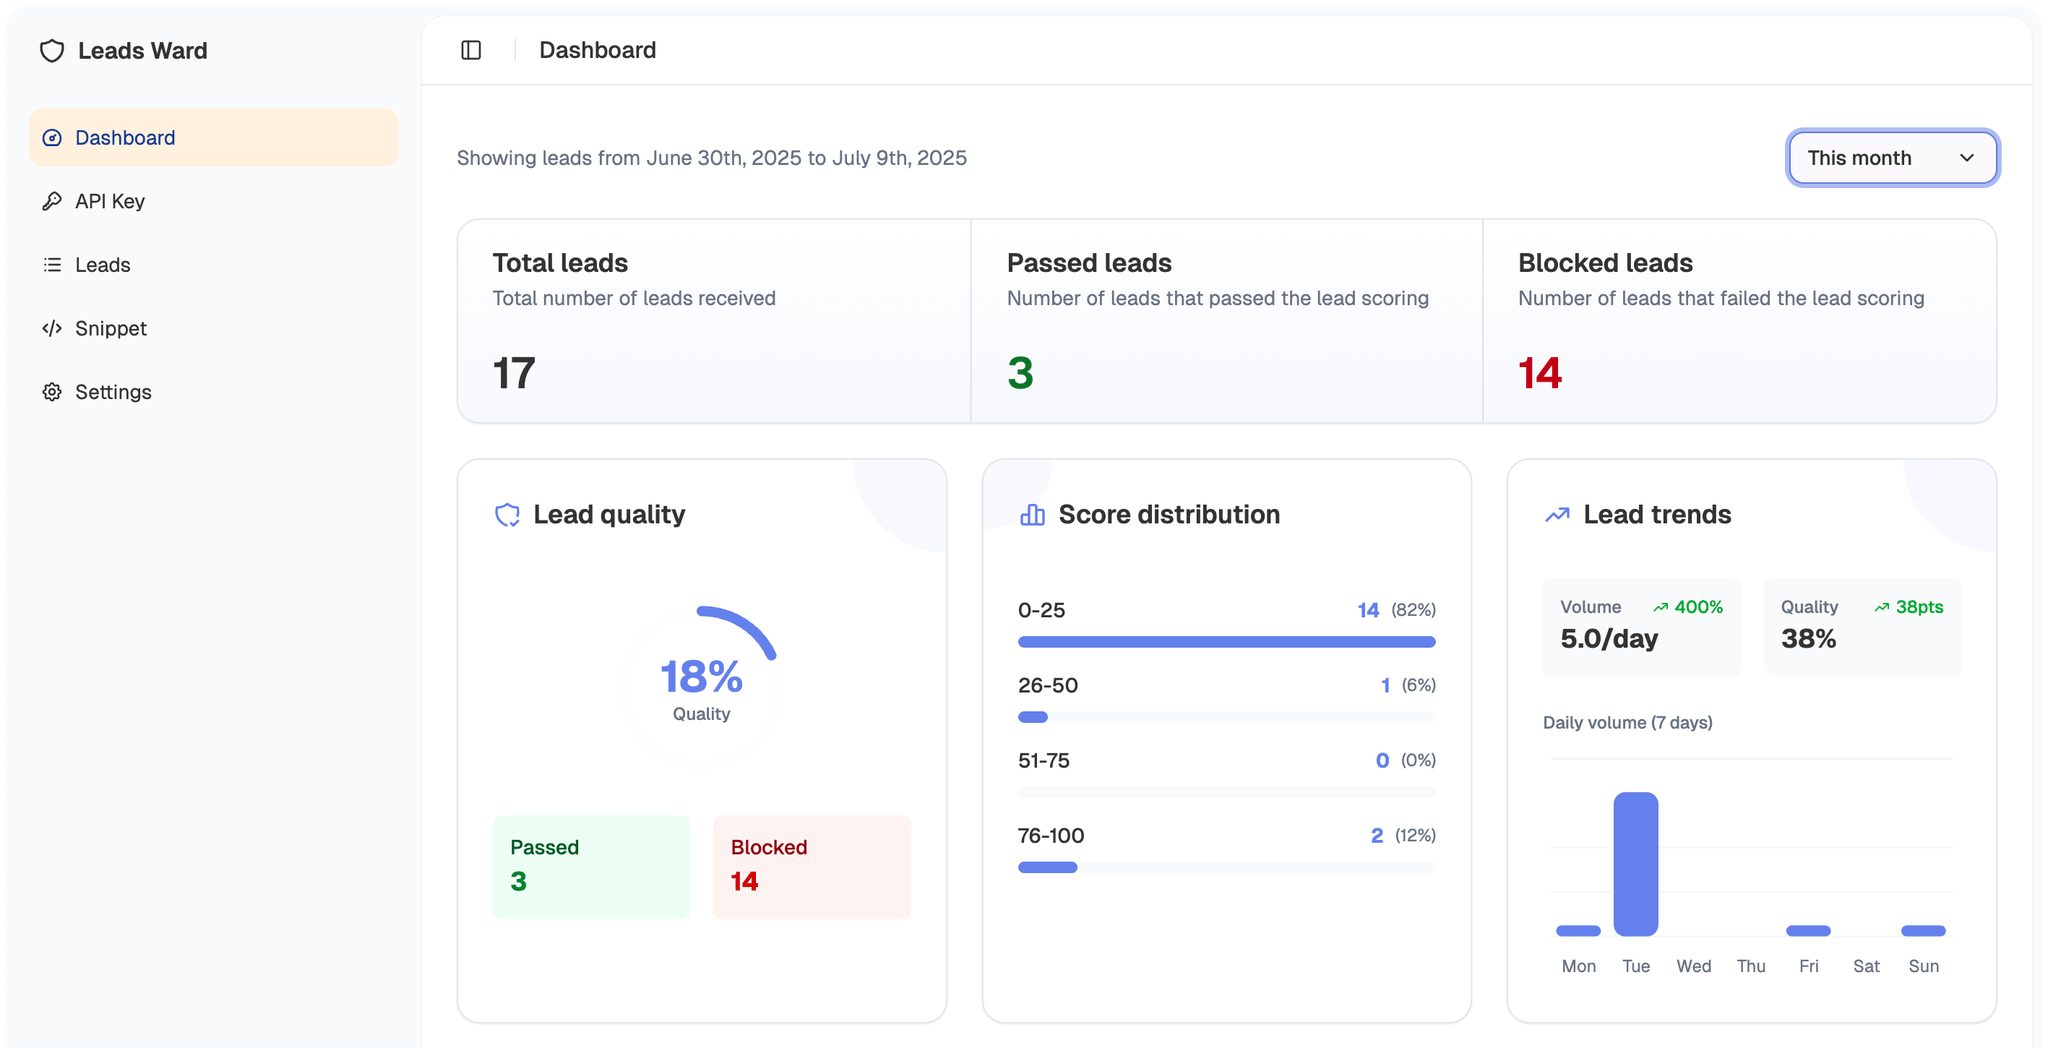This screenshot has height=1054, width=2048.
Task: Click the 0-25 score distribution bar
Action: point(1226,641)
